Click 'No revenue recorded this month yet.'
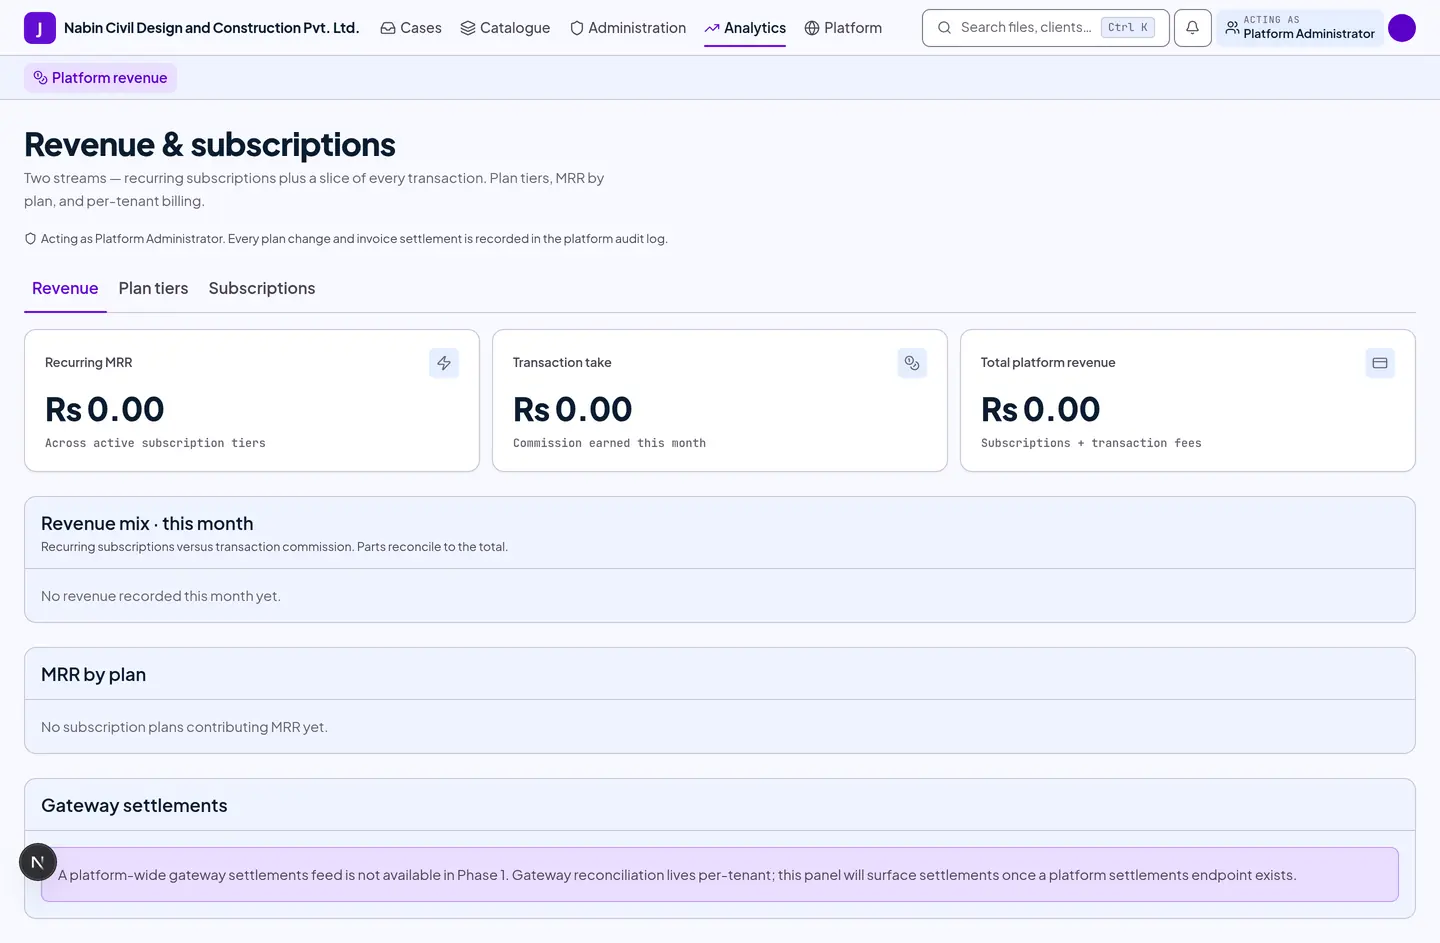This screenshot has width=1440, height=943. click(x=161, y=596)
